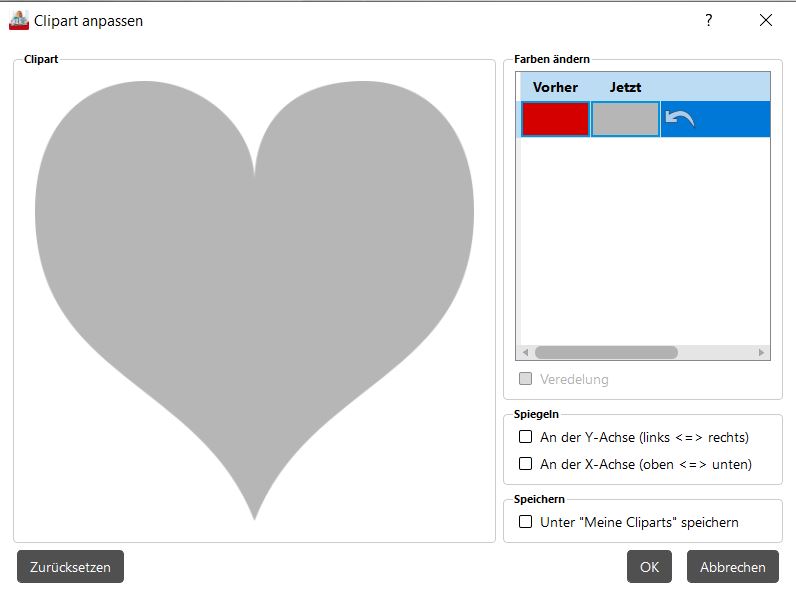The image size is (796, 596).
Task: Click the undo color change arrow icon
Action: (679, 119)
